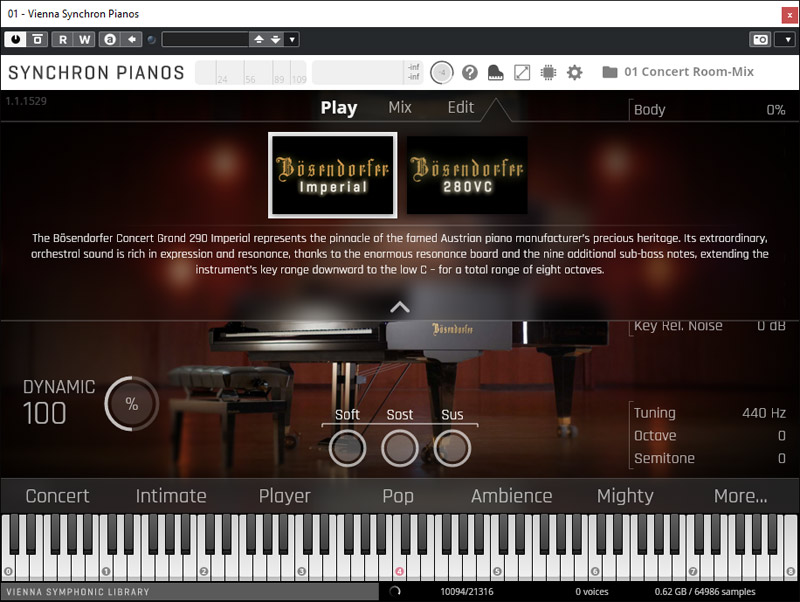This screenshot has height=602, width=800.
Task: Enable the Write automation button
Action: (x=84, y=39)
